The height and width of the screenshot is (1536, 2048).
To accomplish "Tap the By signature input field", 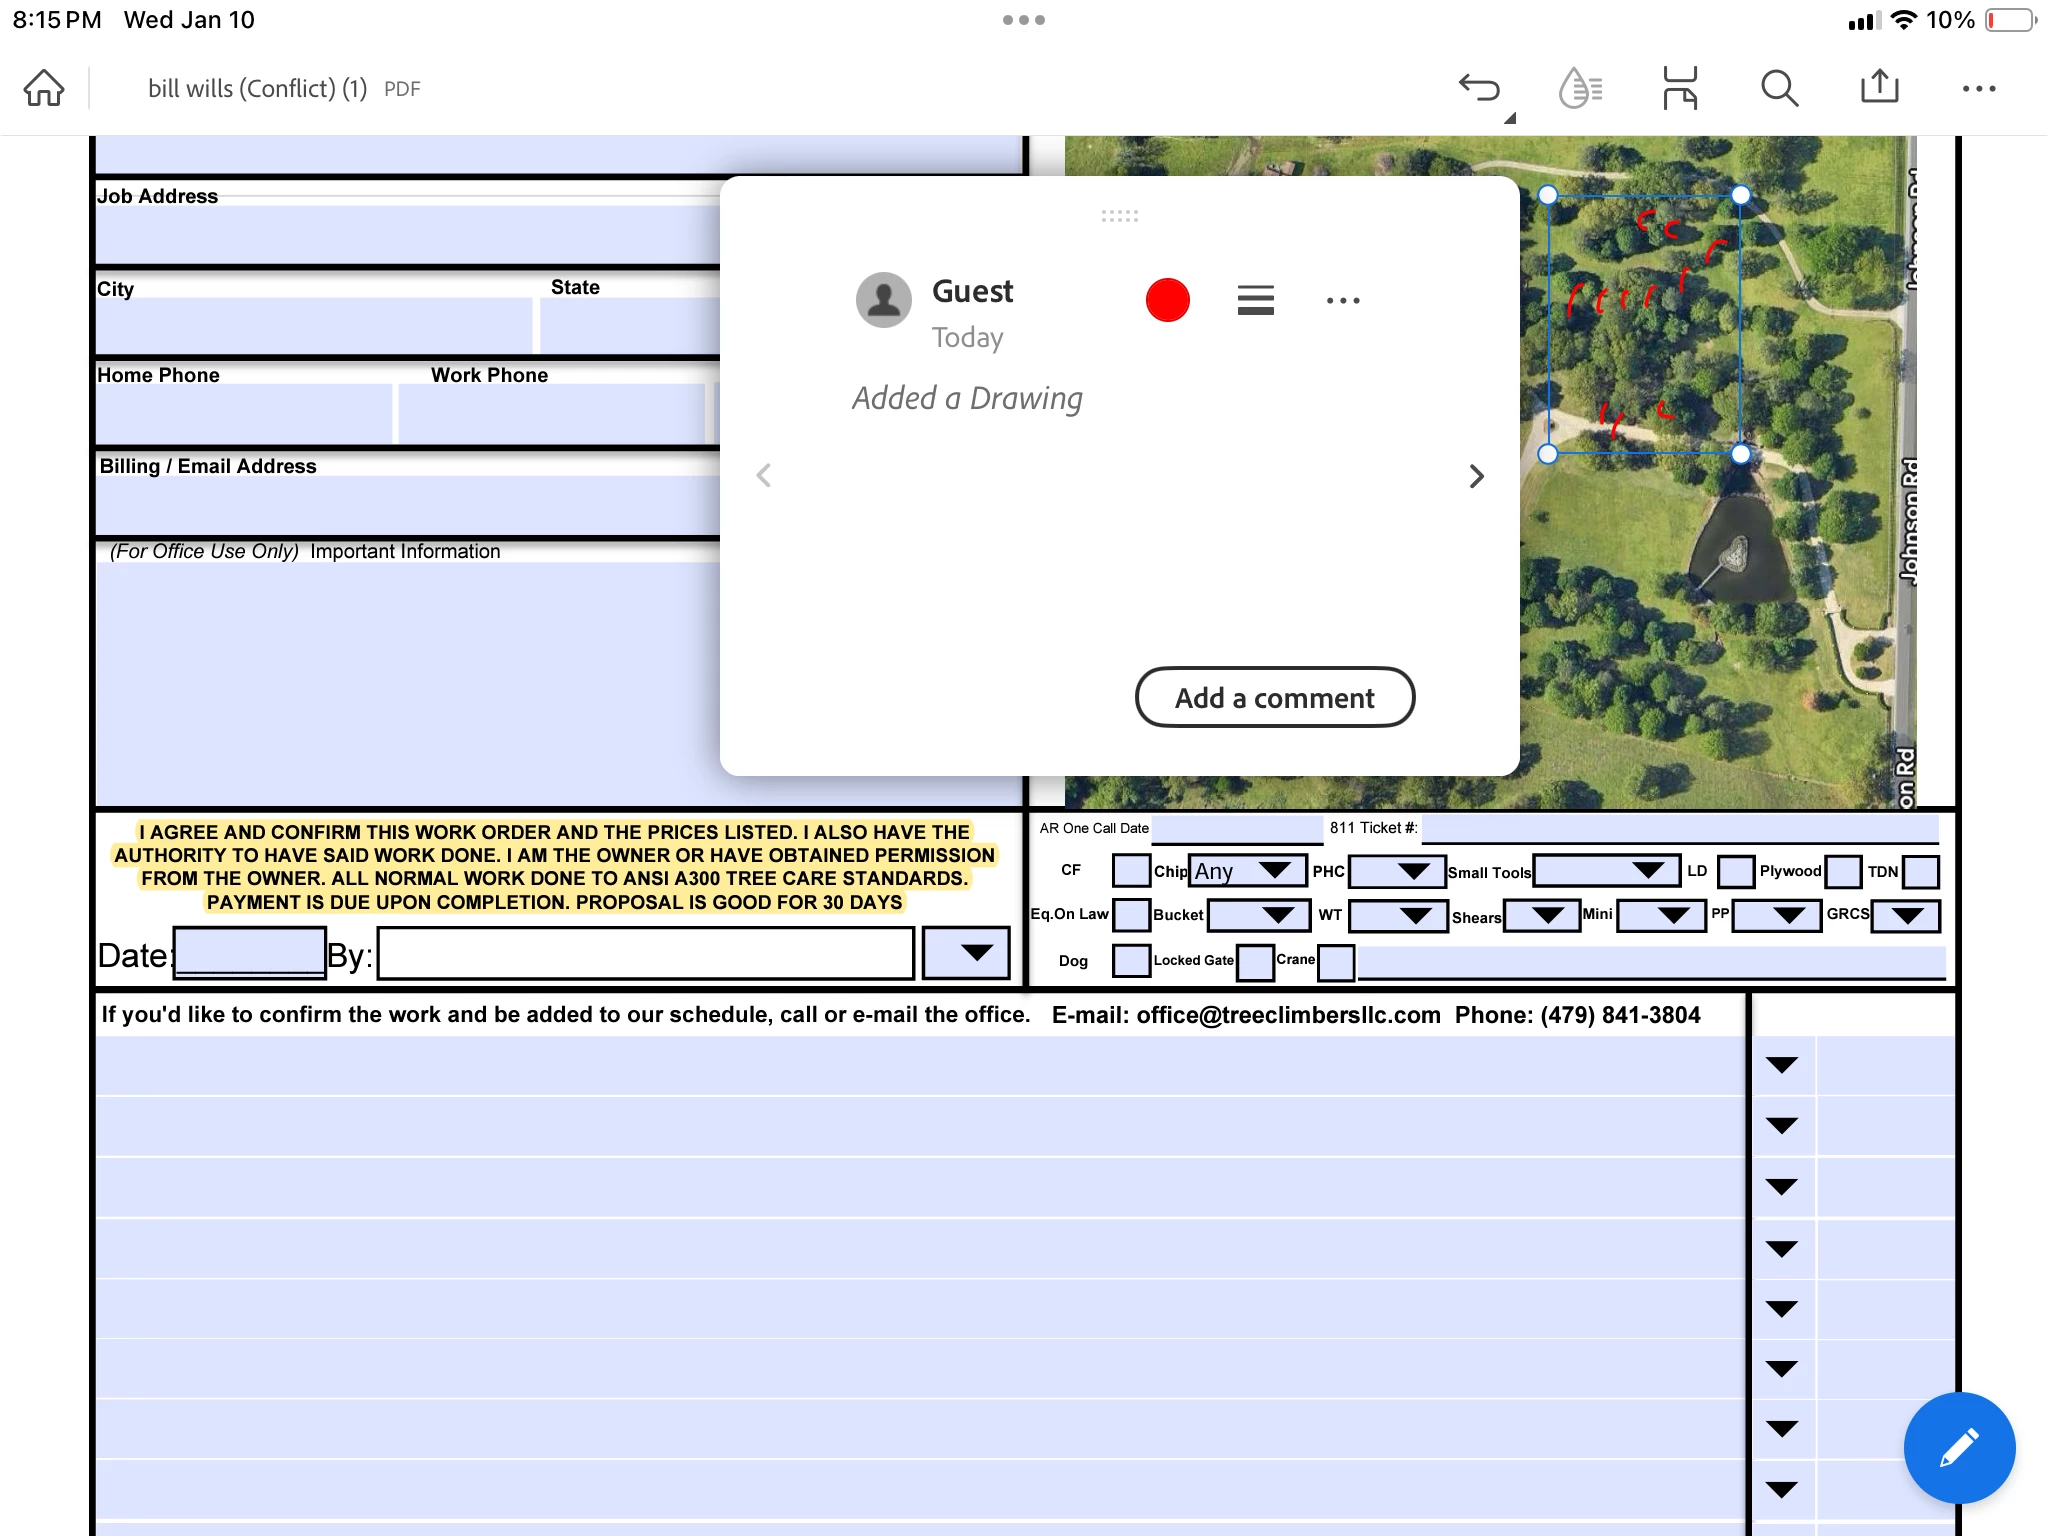I will point(645,954).
